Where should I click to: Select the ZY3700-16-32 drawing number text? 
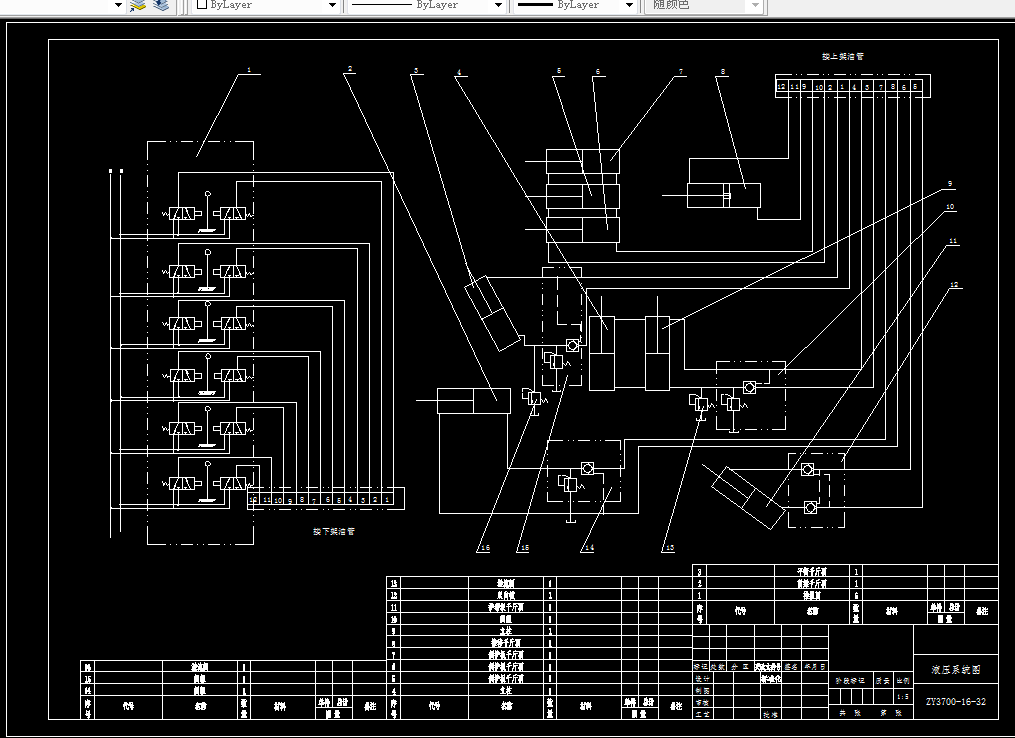pyautogui.click(x=956, y=702)
